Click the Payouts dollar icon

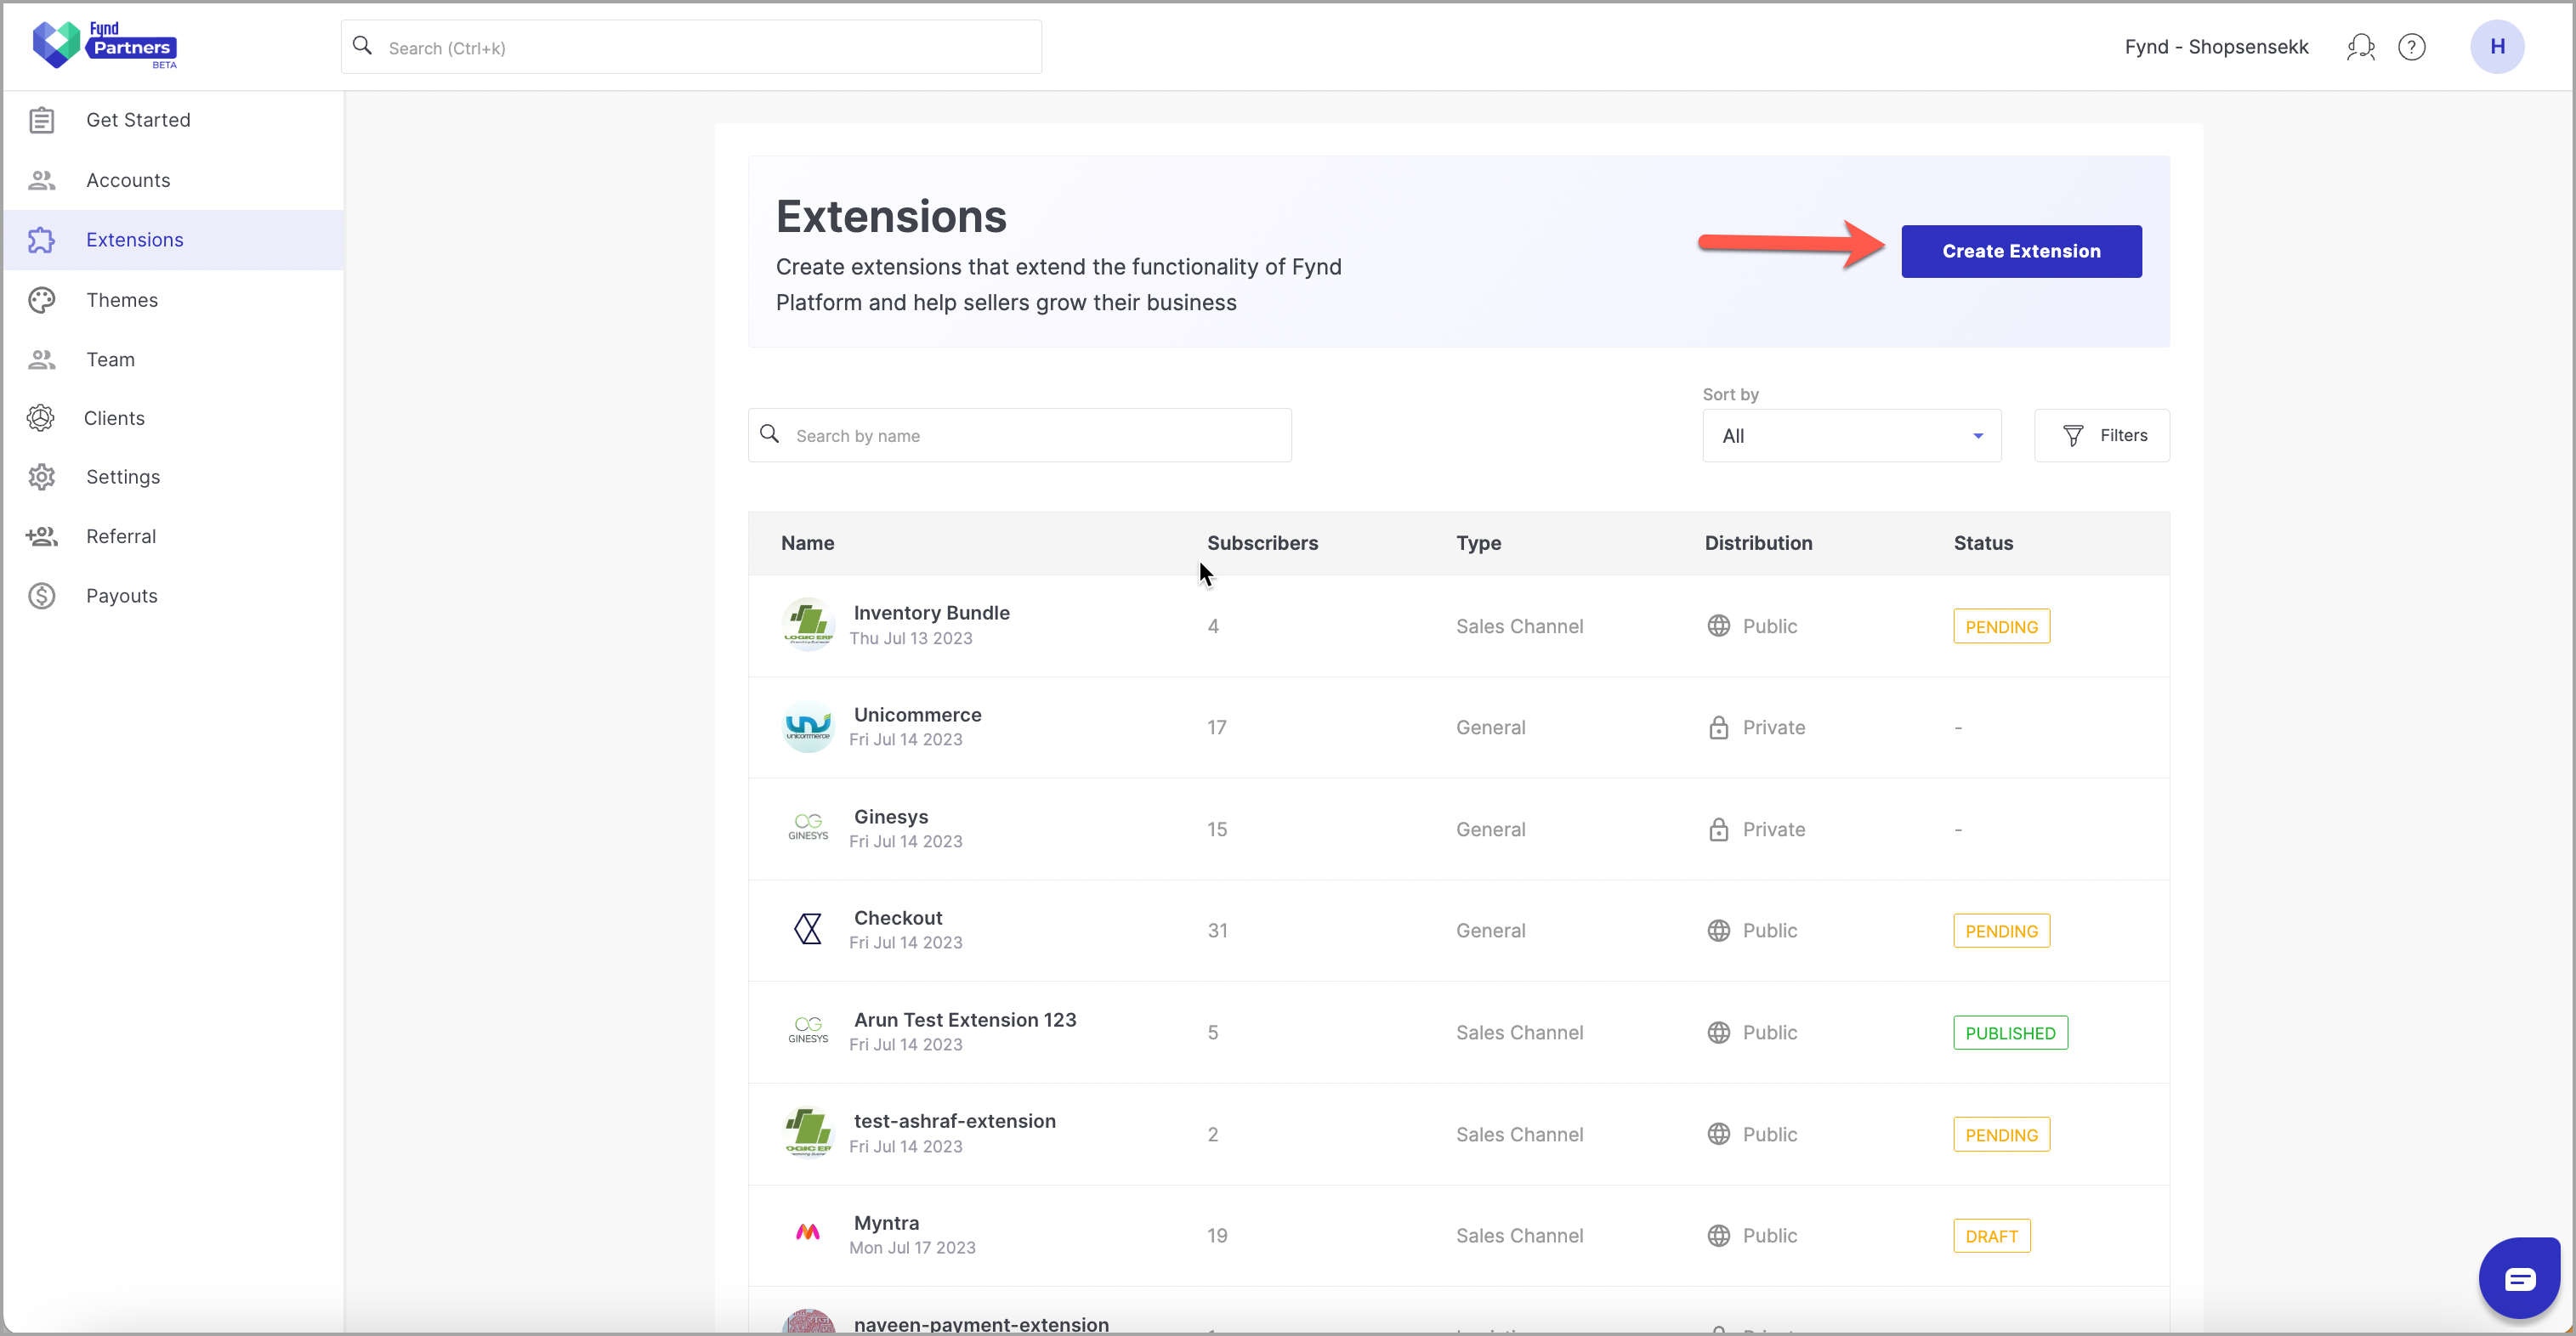click(41, 596)
